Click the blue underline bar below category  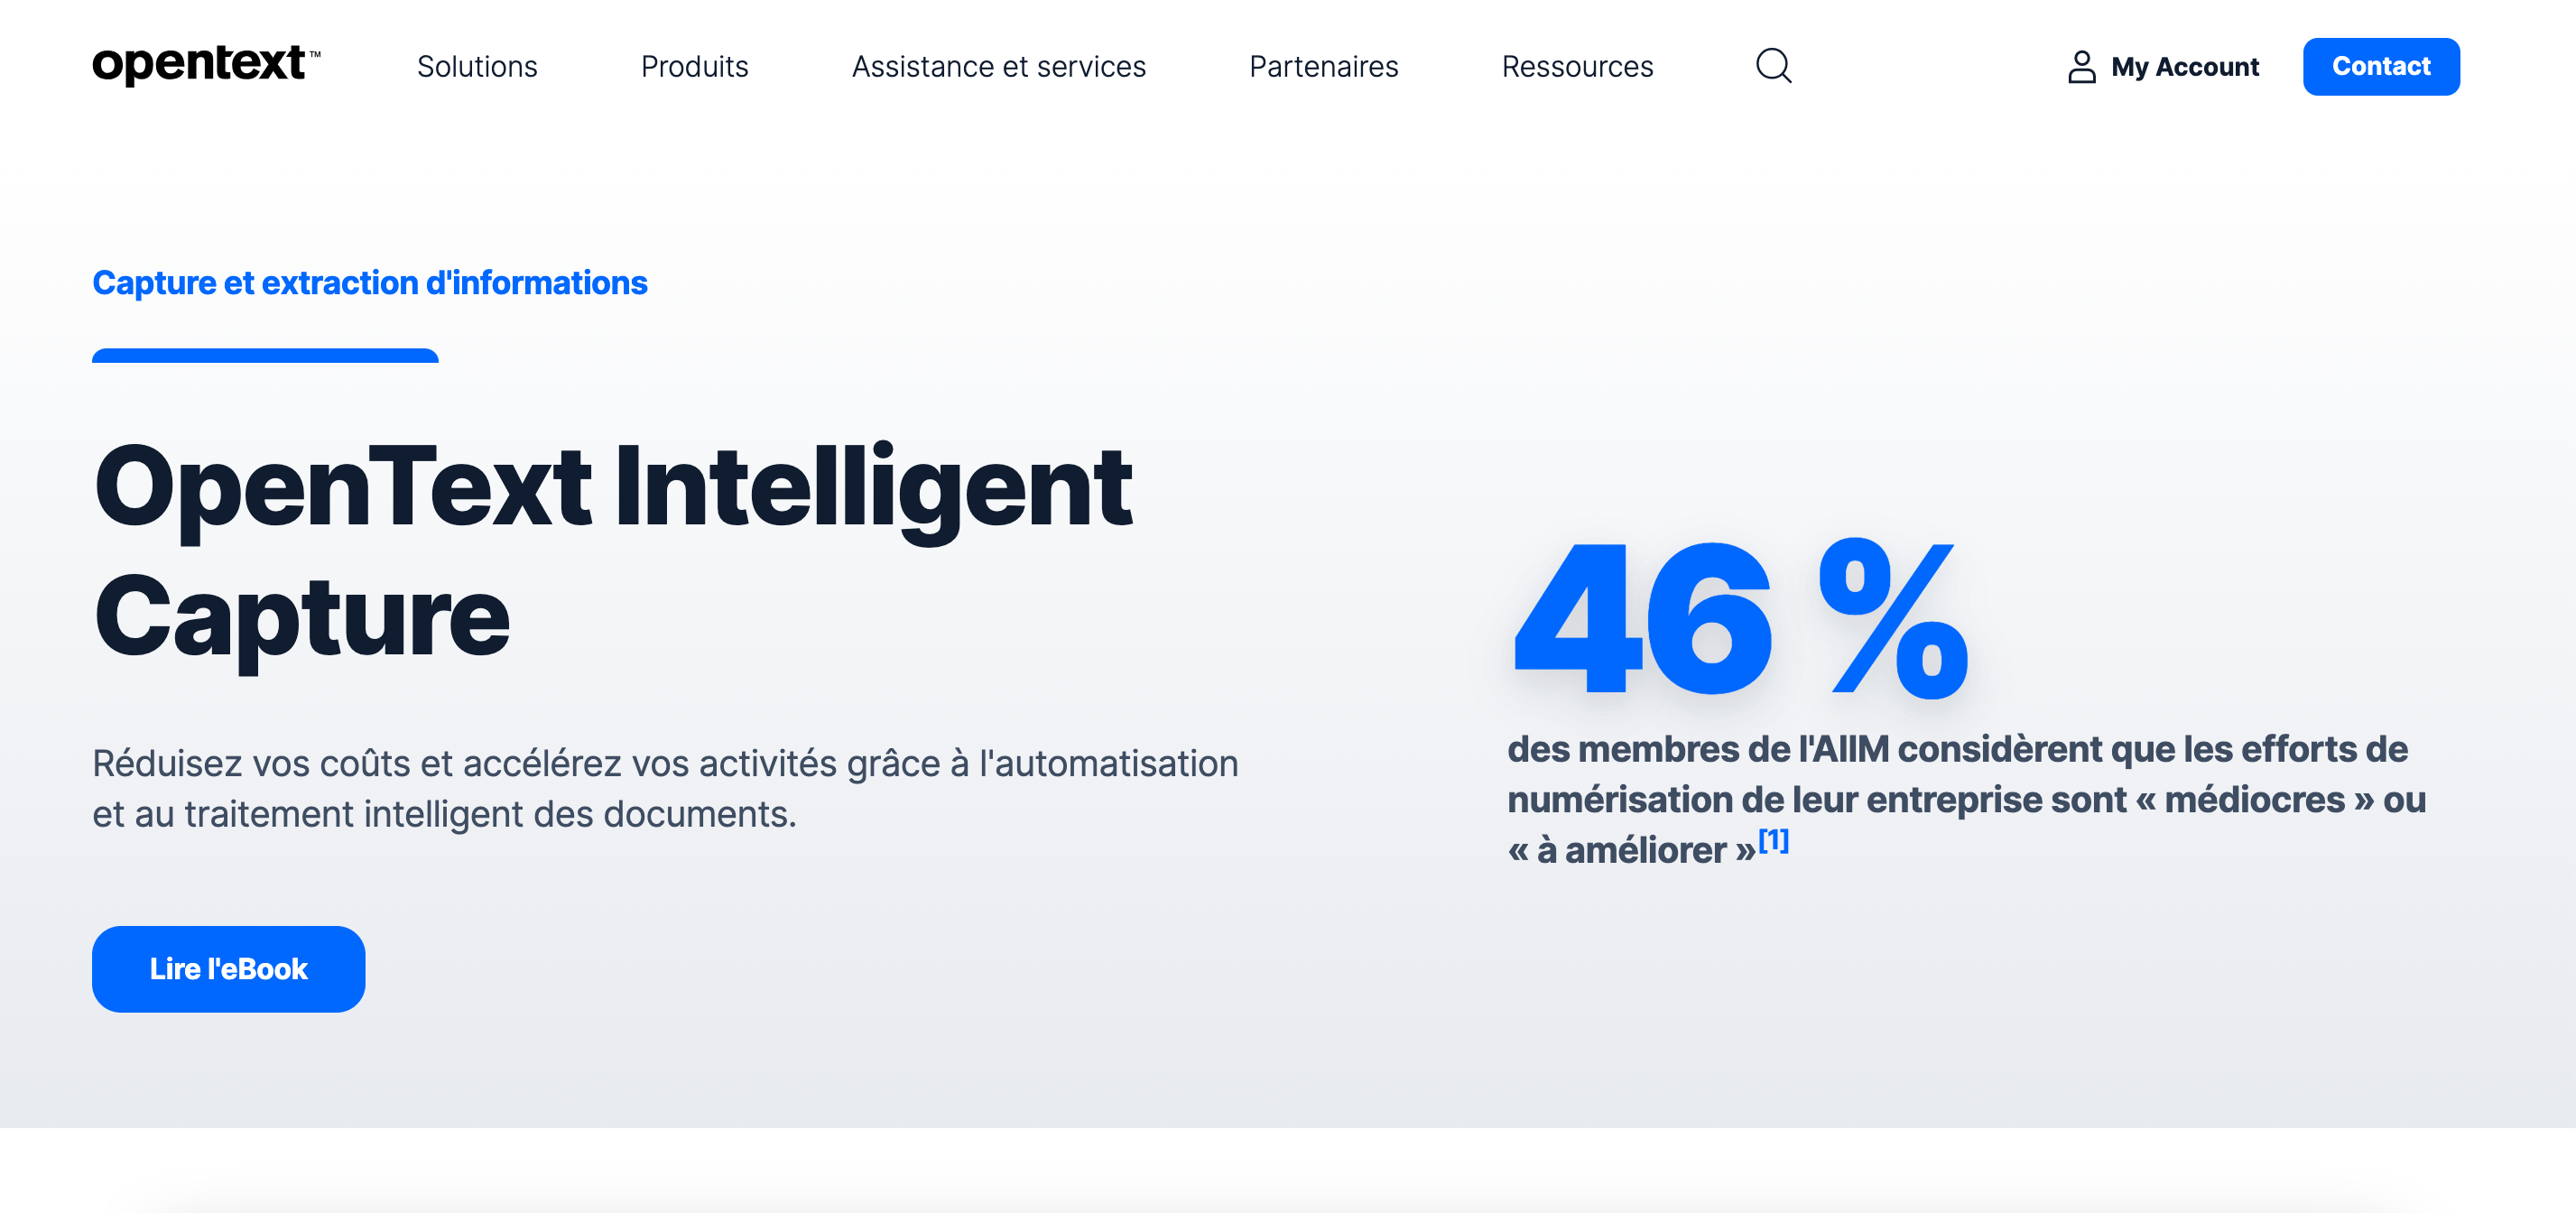coord(265,355)
